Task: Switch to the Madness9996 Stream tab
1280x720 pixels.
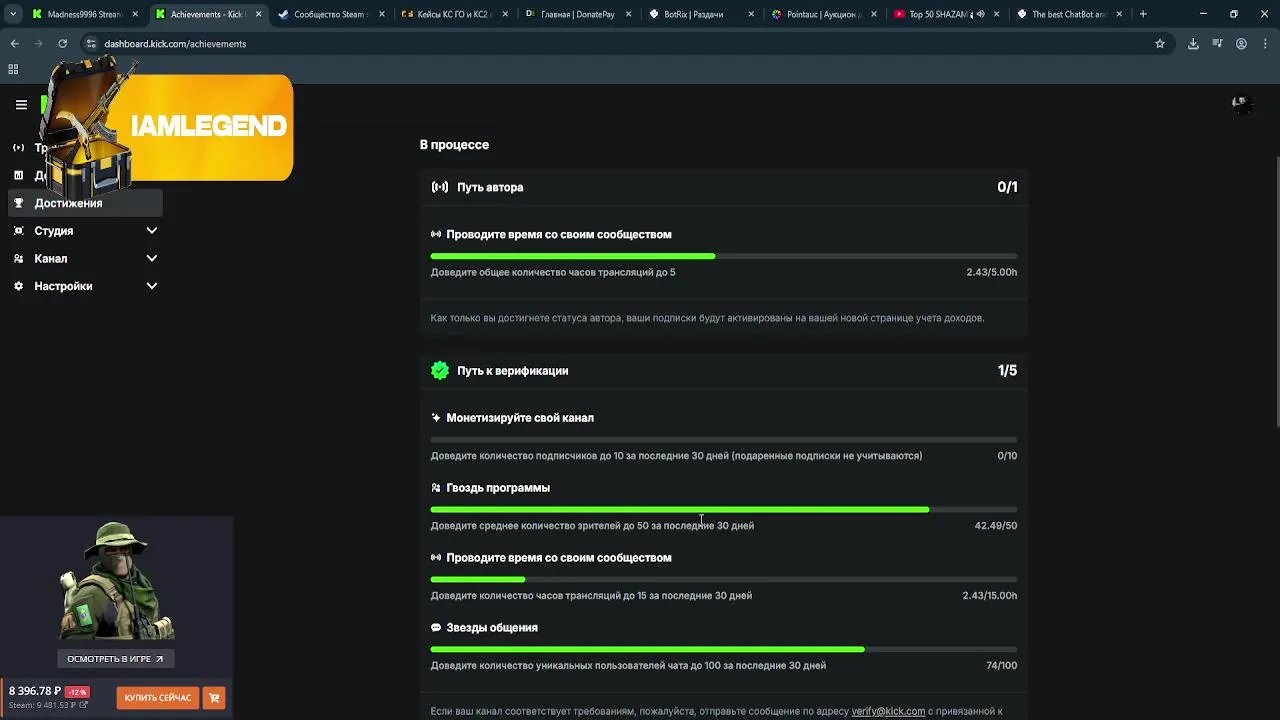Action: point(84,14)
